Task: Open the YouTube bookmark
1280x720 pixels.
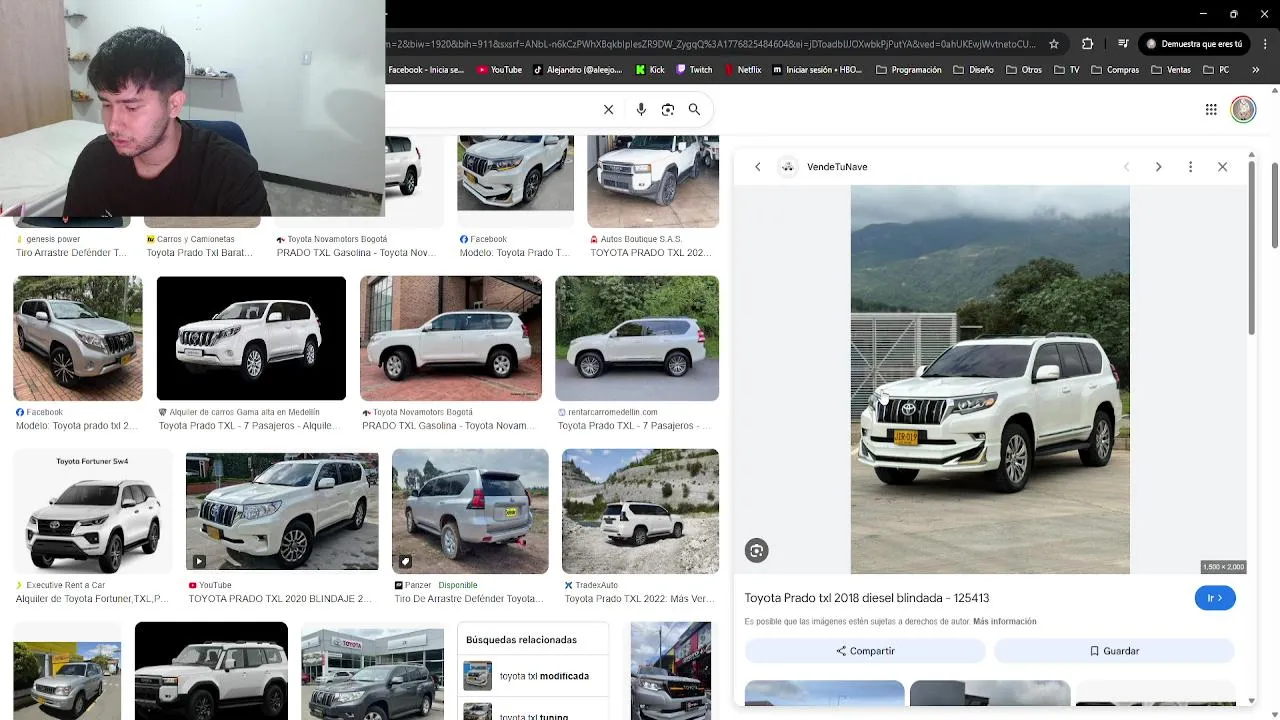Action: 499,70
